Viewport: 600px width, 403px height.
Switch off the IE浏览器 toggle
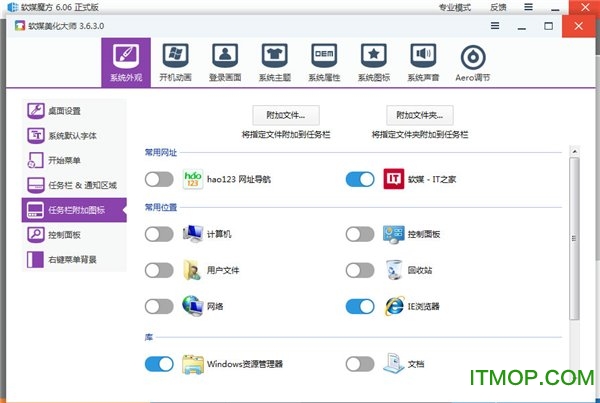[x=360, y=306]
